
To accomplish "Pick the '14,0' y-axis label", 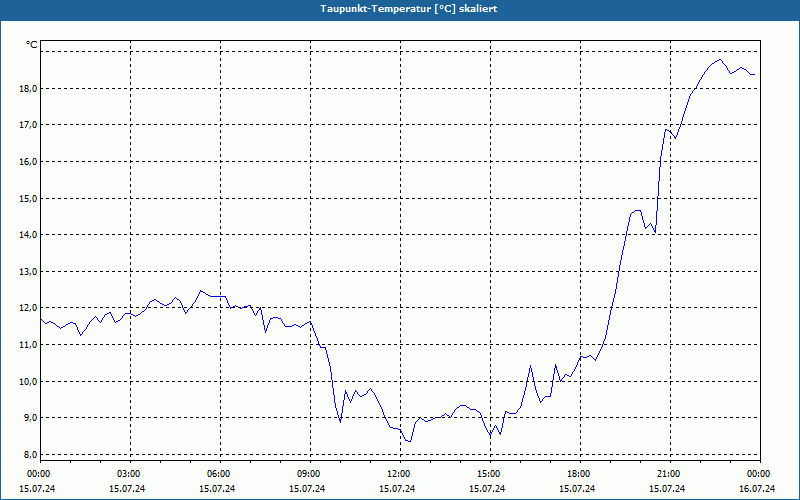I will [28, 235].
